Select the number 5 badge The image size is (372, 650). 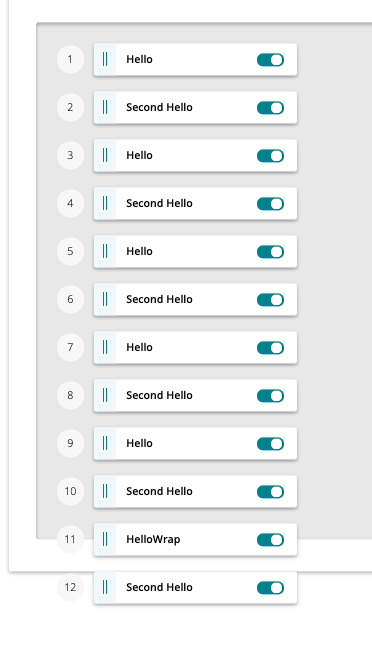pos(71,251)
